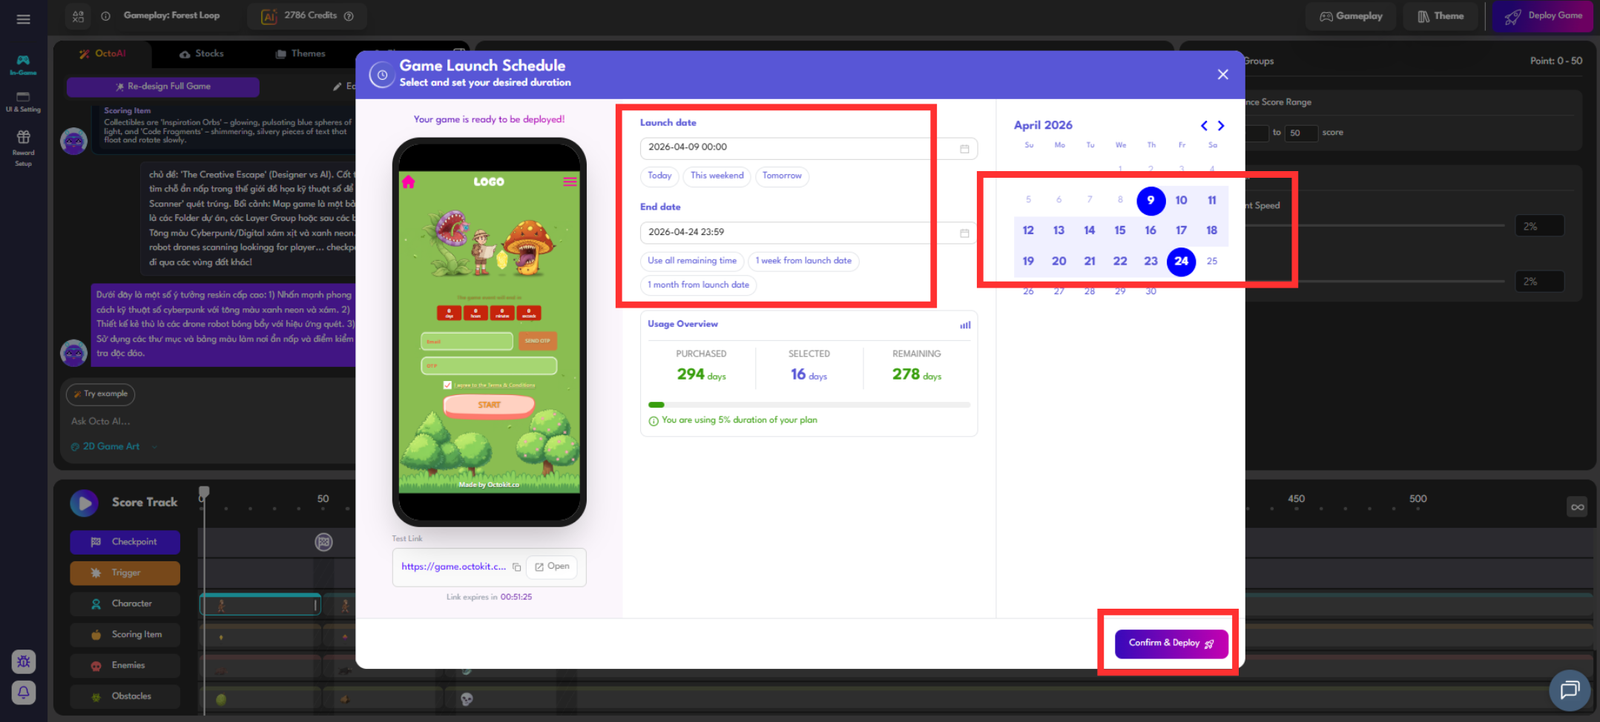This screenshot has height=722, width=1600.
Task: Open the notification bell icon
Action: click(x=24, y=692)
